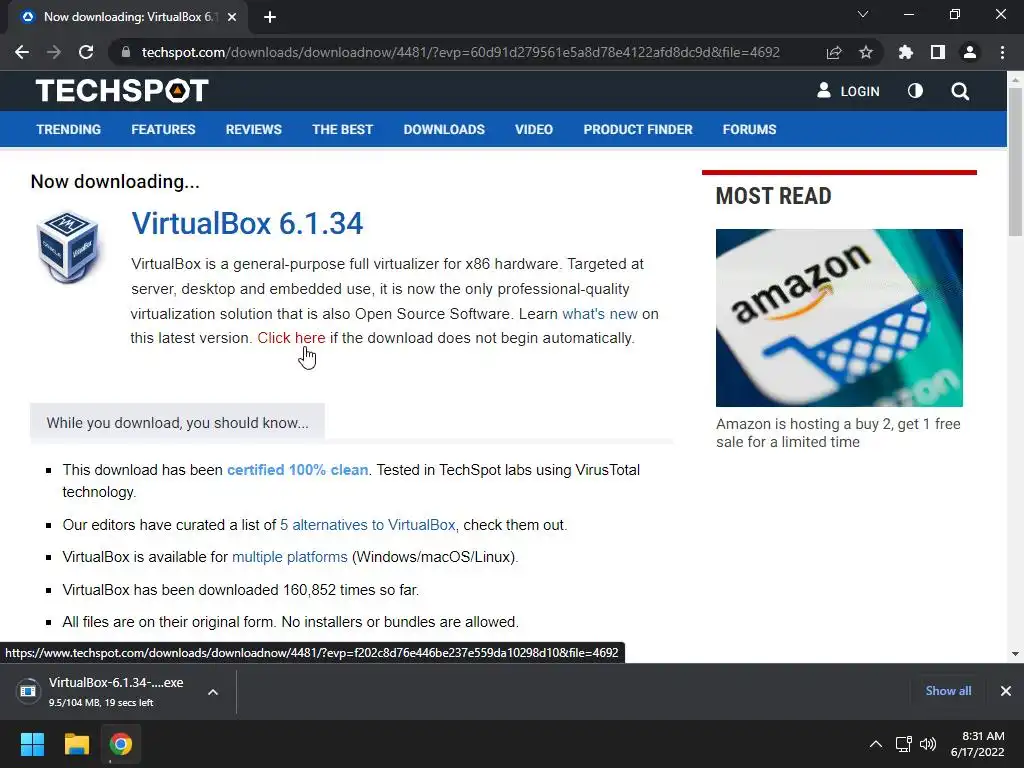This screenshot has width=1024, height=768.
Task: Click the "MOST READ" heading
Action: [x=773, y=196]
